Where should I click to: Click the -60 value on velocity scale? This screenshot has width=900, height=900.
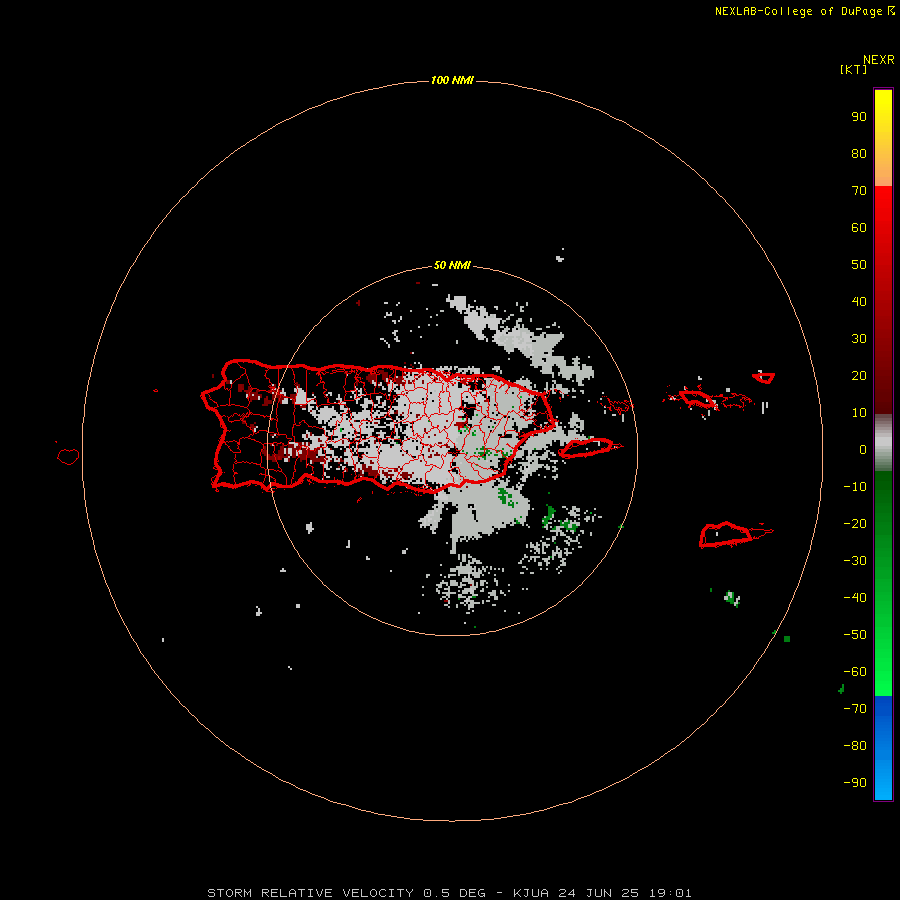[855, 672]
